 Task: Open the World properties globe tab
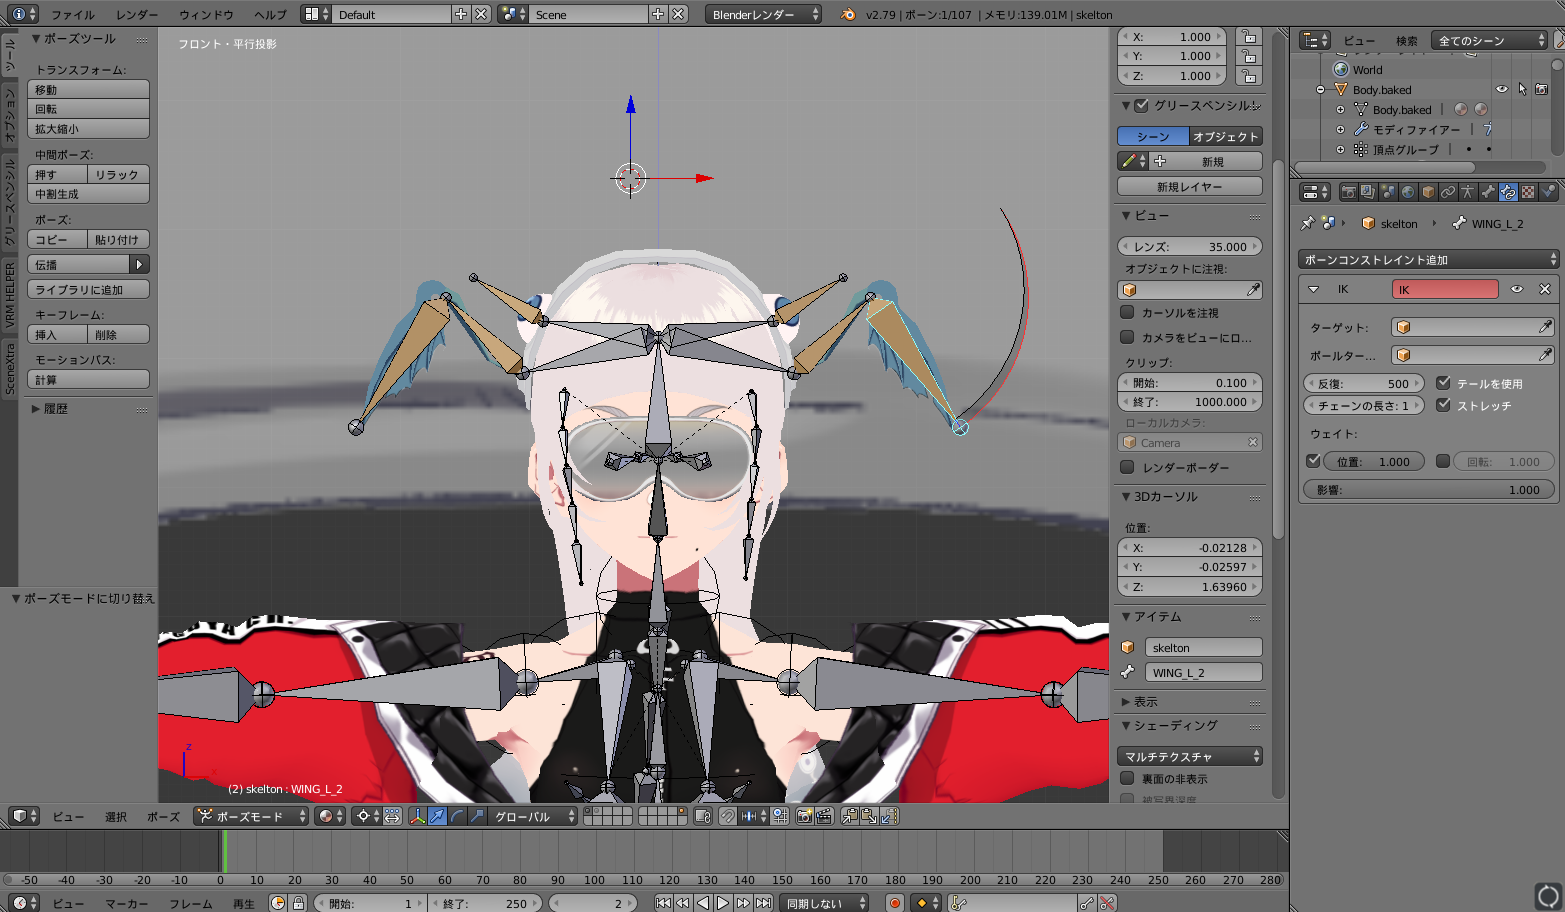[1408, 192]
